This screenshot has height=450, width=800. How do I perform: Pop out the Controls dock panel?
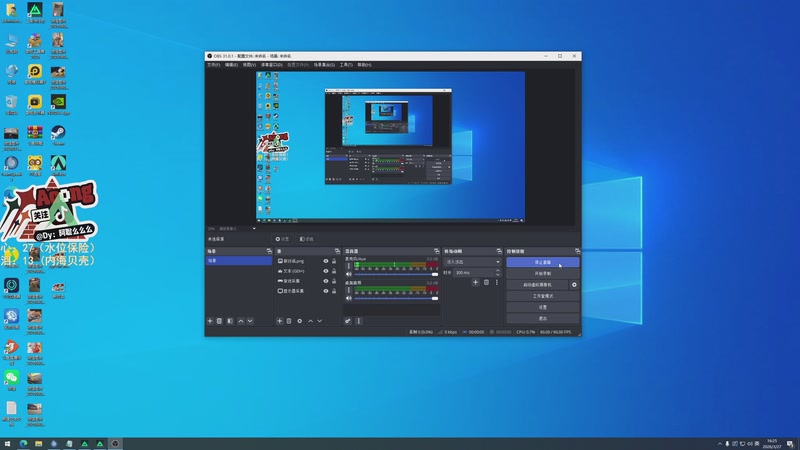[577, 251]
